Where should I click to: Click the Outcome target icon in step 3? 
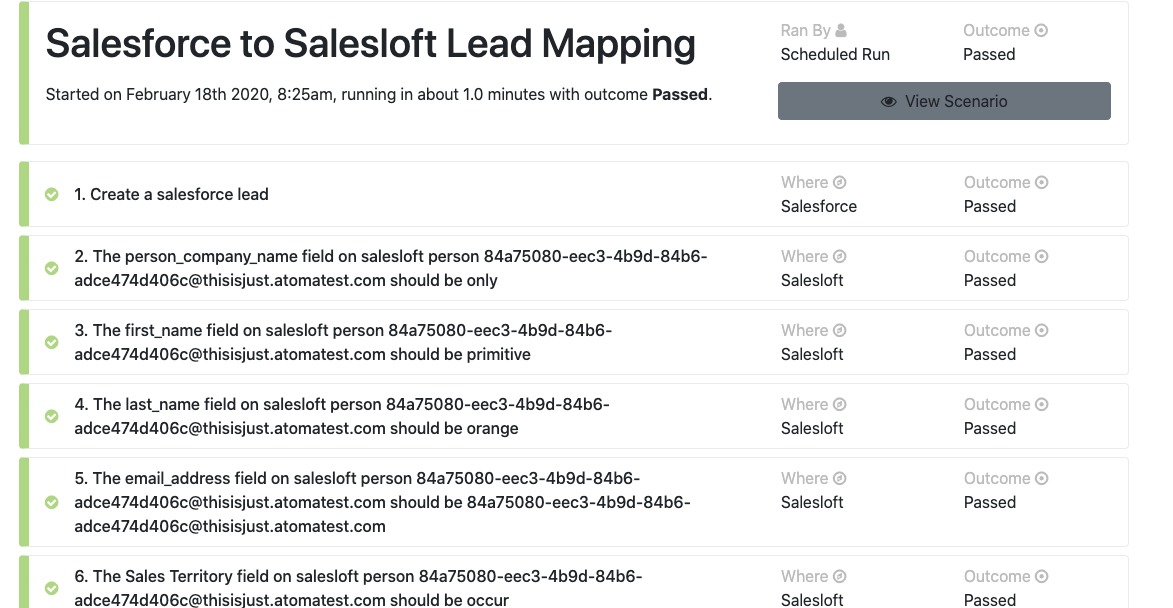point(1041,331)
